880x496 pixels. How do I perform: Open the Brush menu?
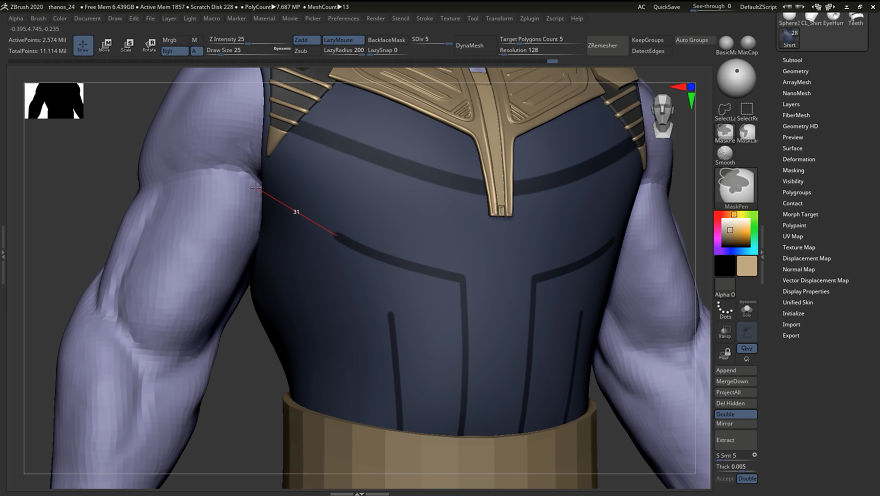[x=38, y=19]
